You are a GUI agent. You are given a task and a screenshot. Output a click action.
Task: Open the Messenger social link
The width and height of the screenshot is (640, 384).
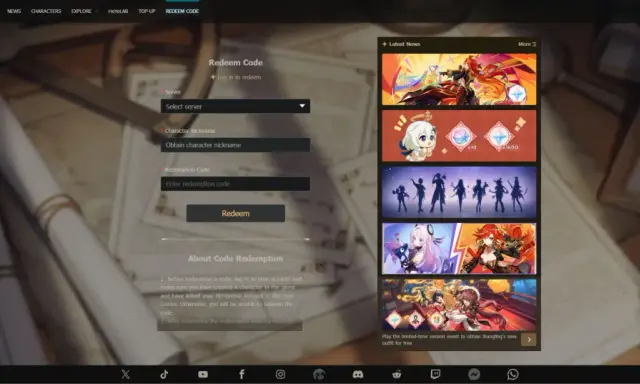tap(474, 374)
